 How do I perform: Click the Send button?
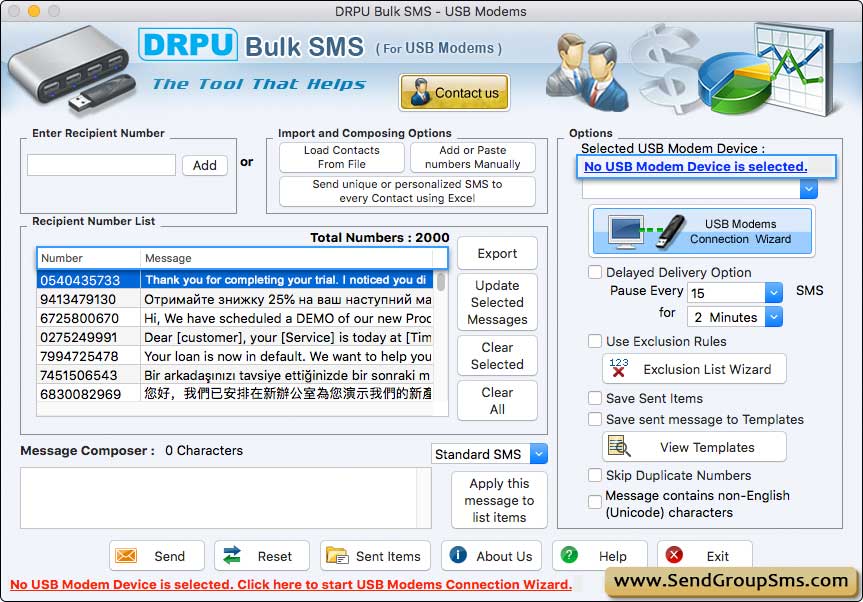157,556
